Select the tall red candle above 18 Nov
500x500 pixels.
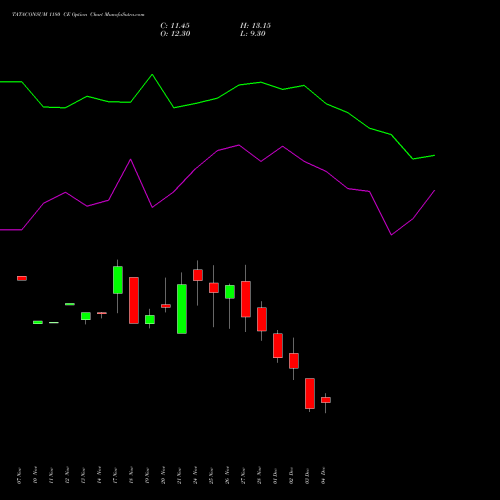point(134,300)
